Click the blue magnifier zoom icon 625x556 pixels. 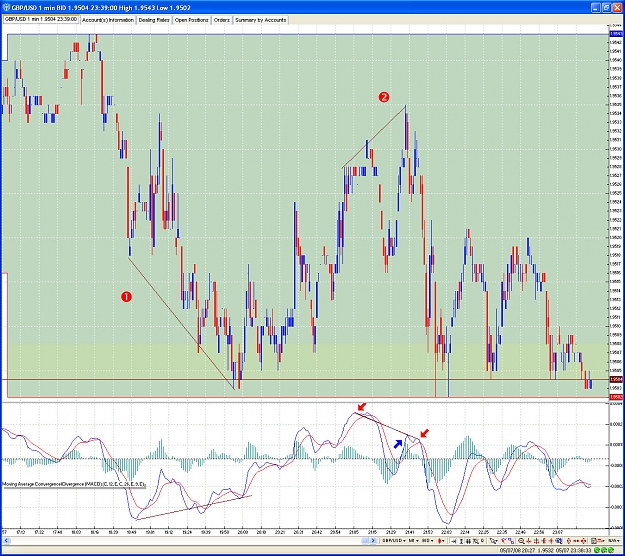[x=559, y=541]
